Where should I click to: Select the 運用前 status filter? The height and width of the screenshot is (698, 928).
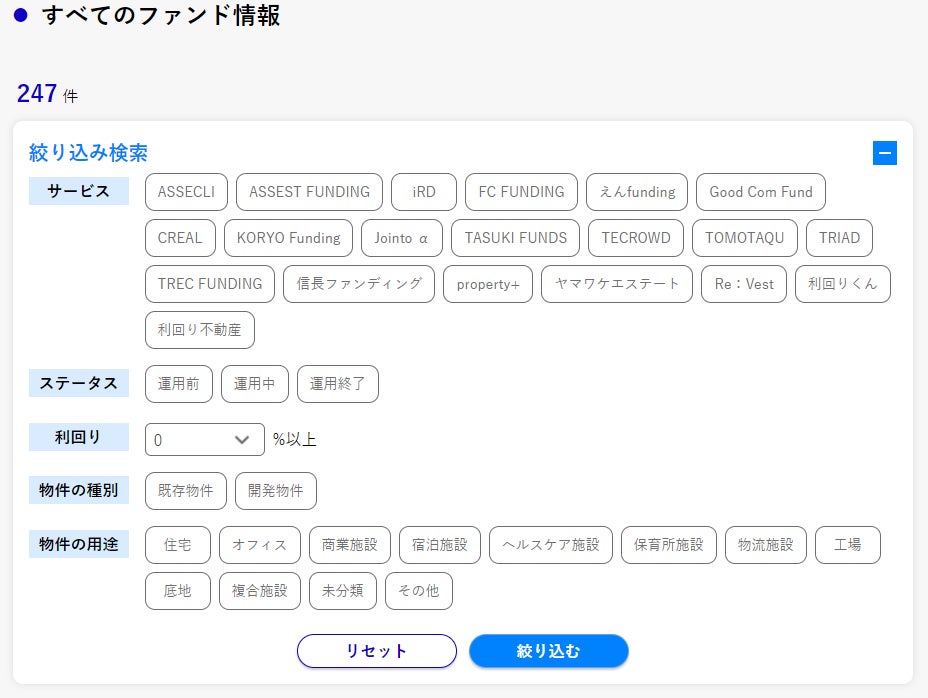[x=179, y=384]
